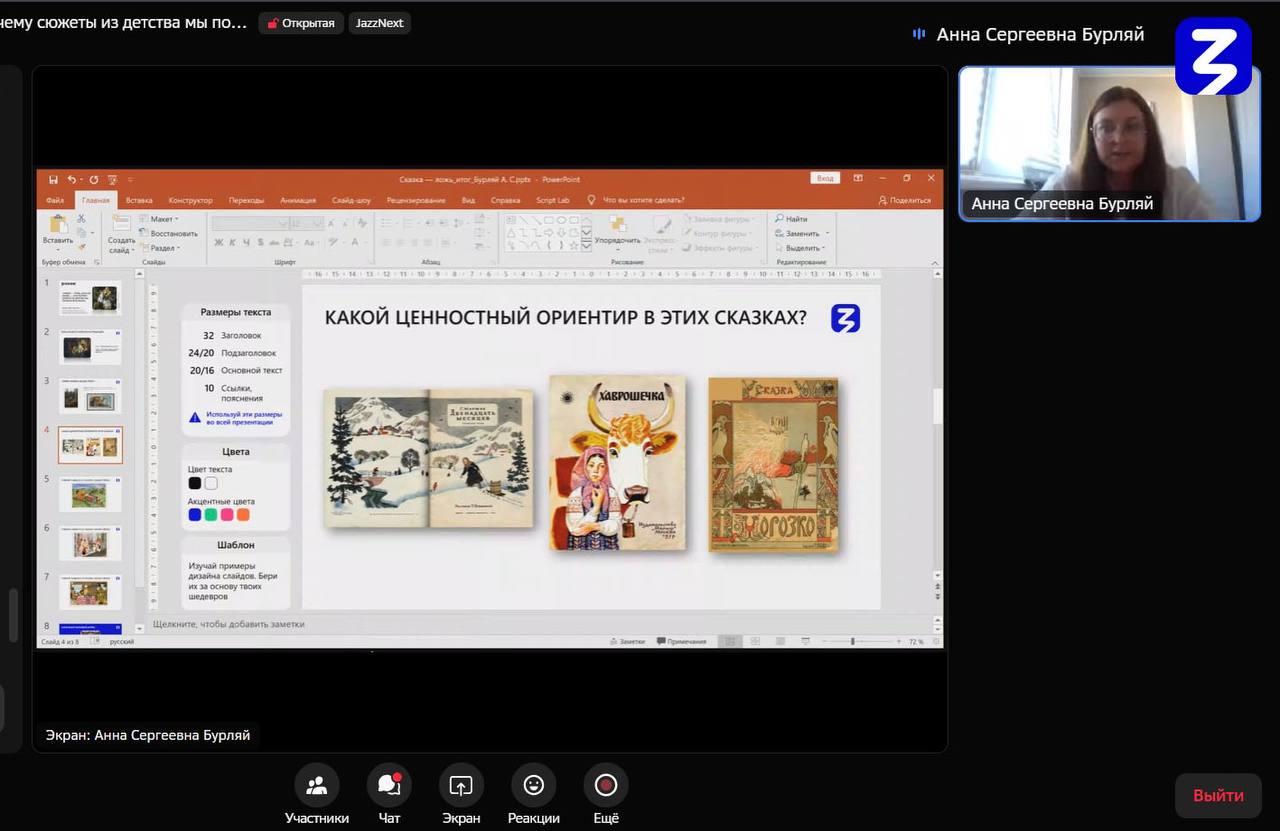Open the font size combo box
This screenshot has height=831, width=1280.
point(307,224)
